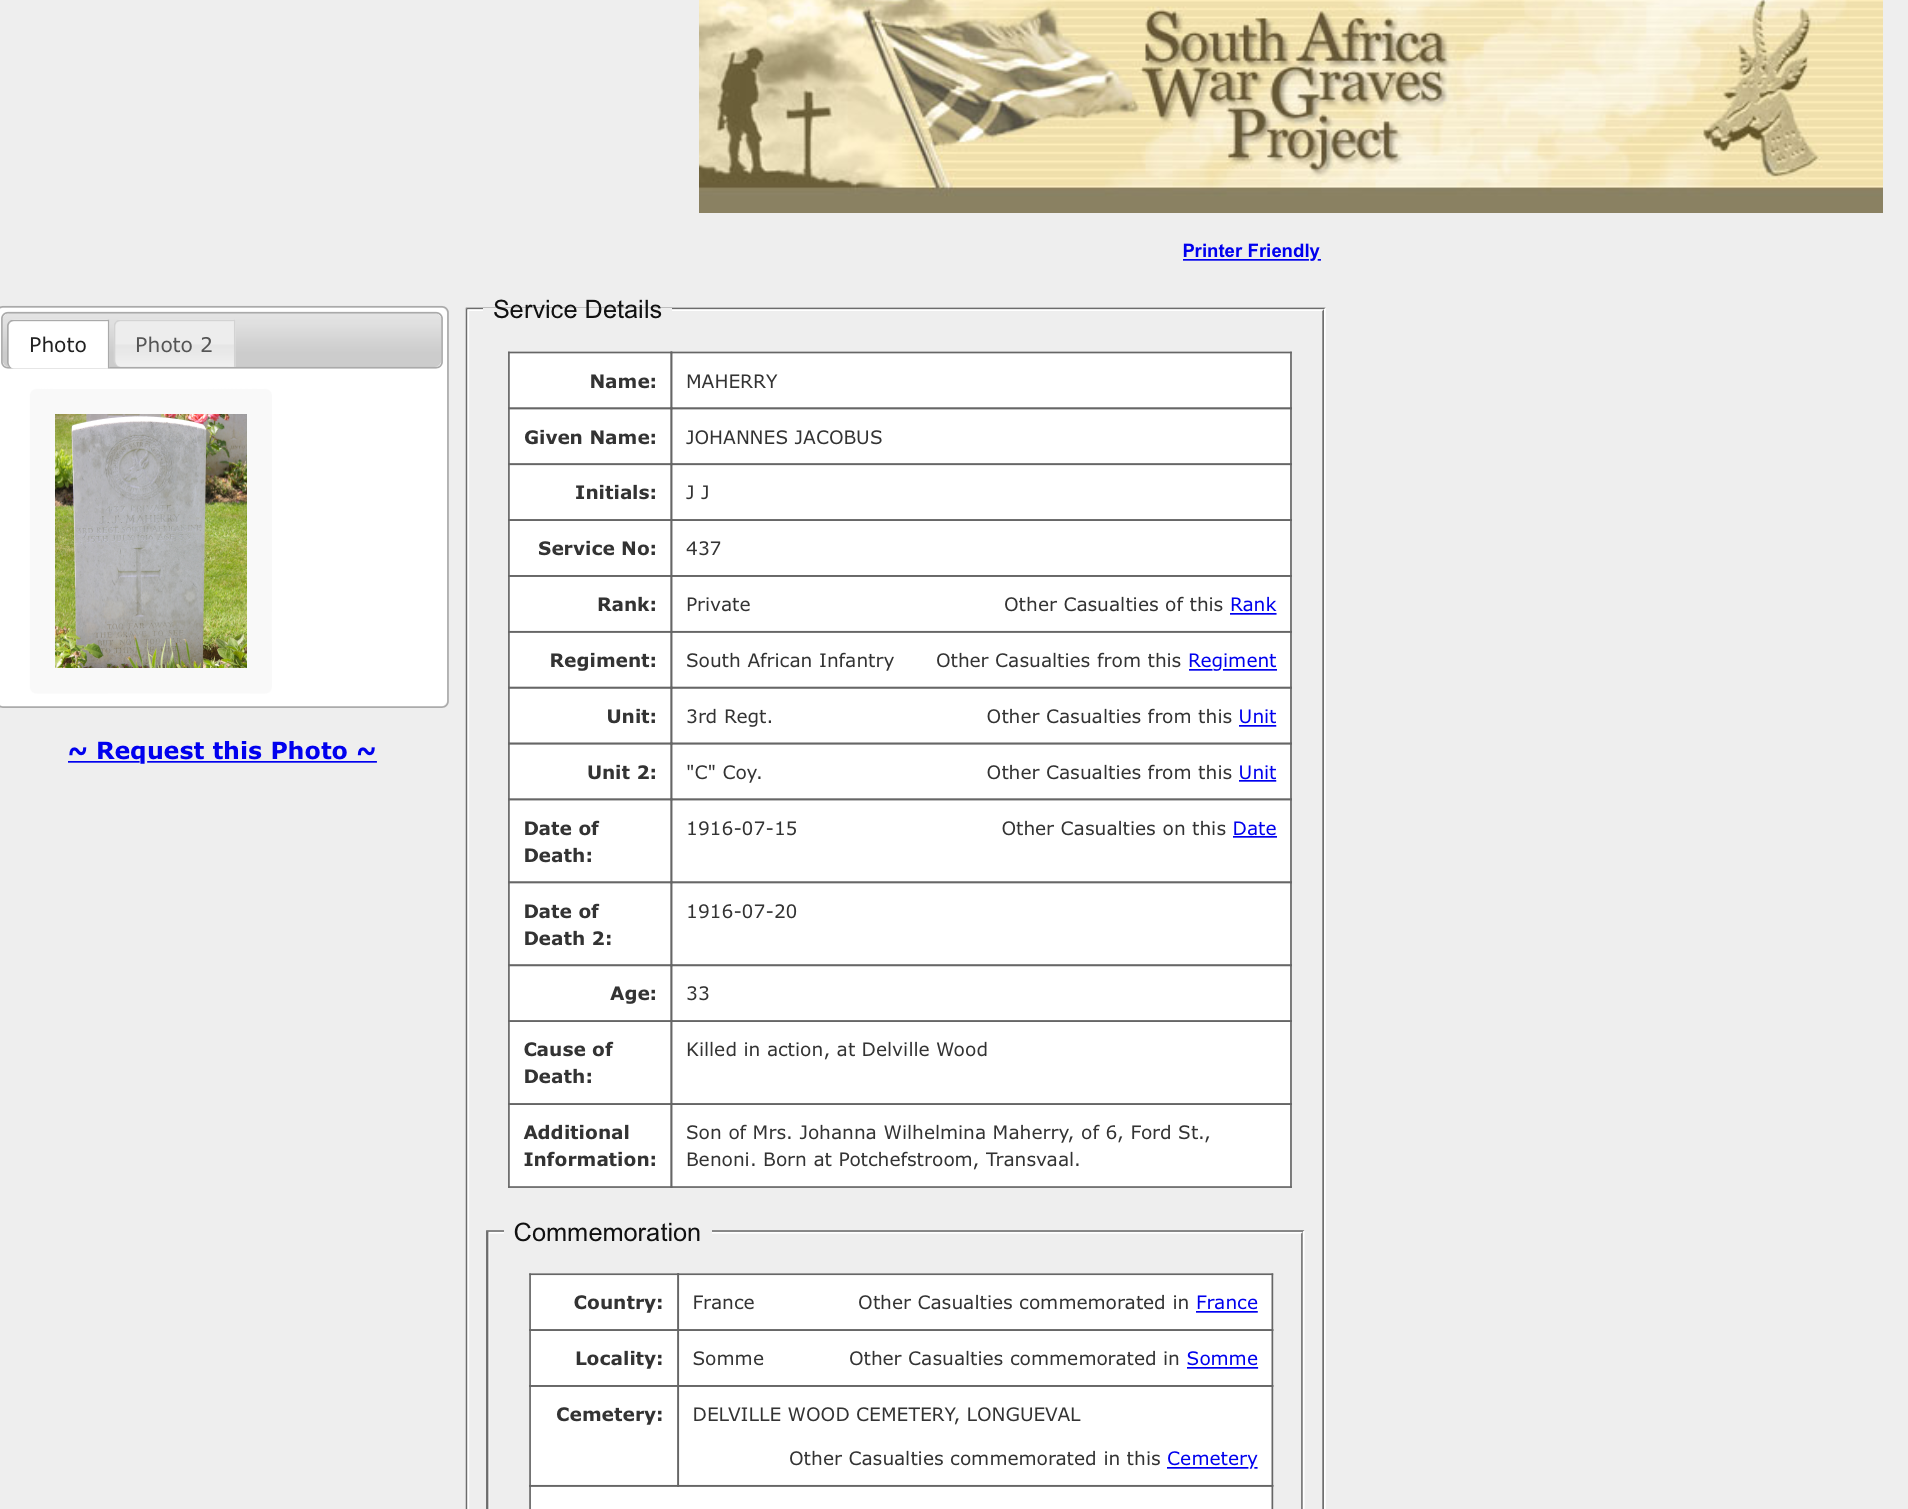View other casualties of this Rank
1908x1509 pixels.
[x=1252, y=605]
